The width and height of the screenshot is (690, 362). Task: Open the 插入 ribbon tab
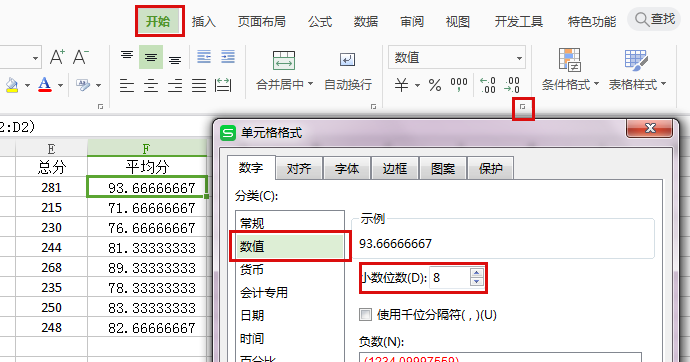pos(204,21)
